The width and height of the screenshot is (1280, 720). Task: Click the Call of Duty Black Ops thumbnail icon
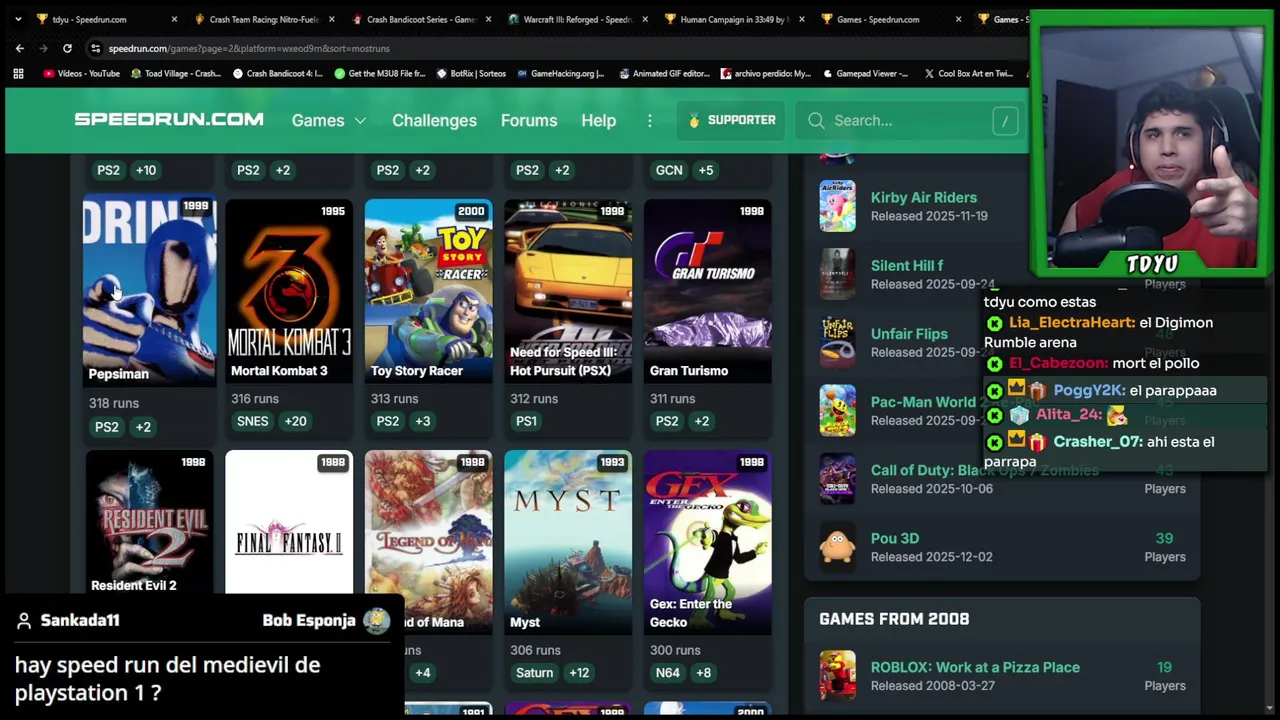(x=837, y=478)
